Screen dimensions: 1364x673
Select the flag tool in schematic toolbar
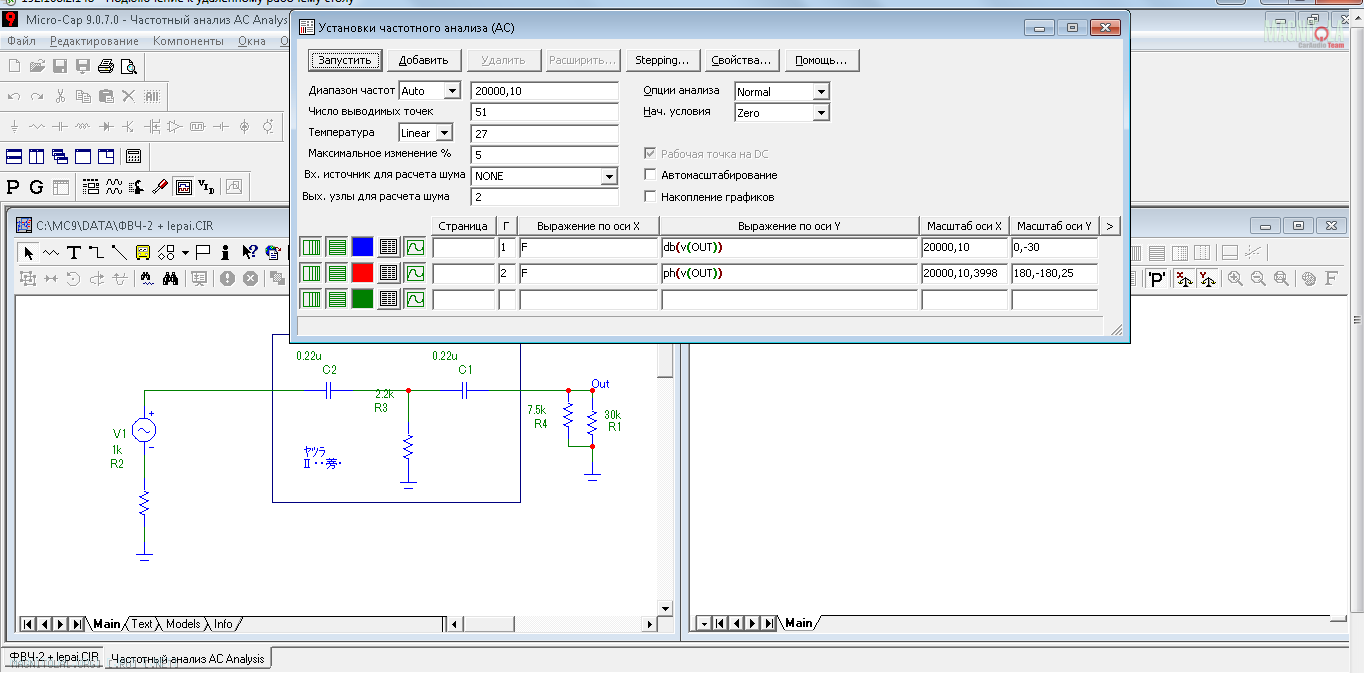click(203, 252)
